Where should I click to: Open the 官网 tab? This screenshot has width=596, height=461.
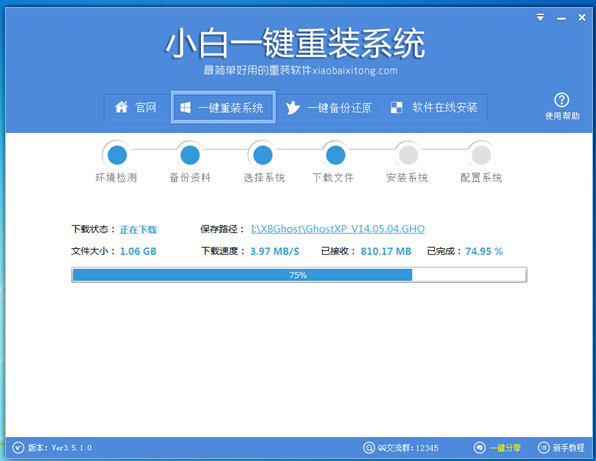point(136,108)
